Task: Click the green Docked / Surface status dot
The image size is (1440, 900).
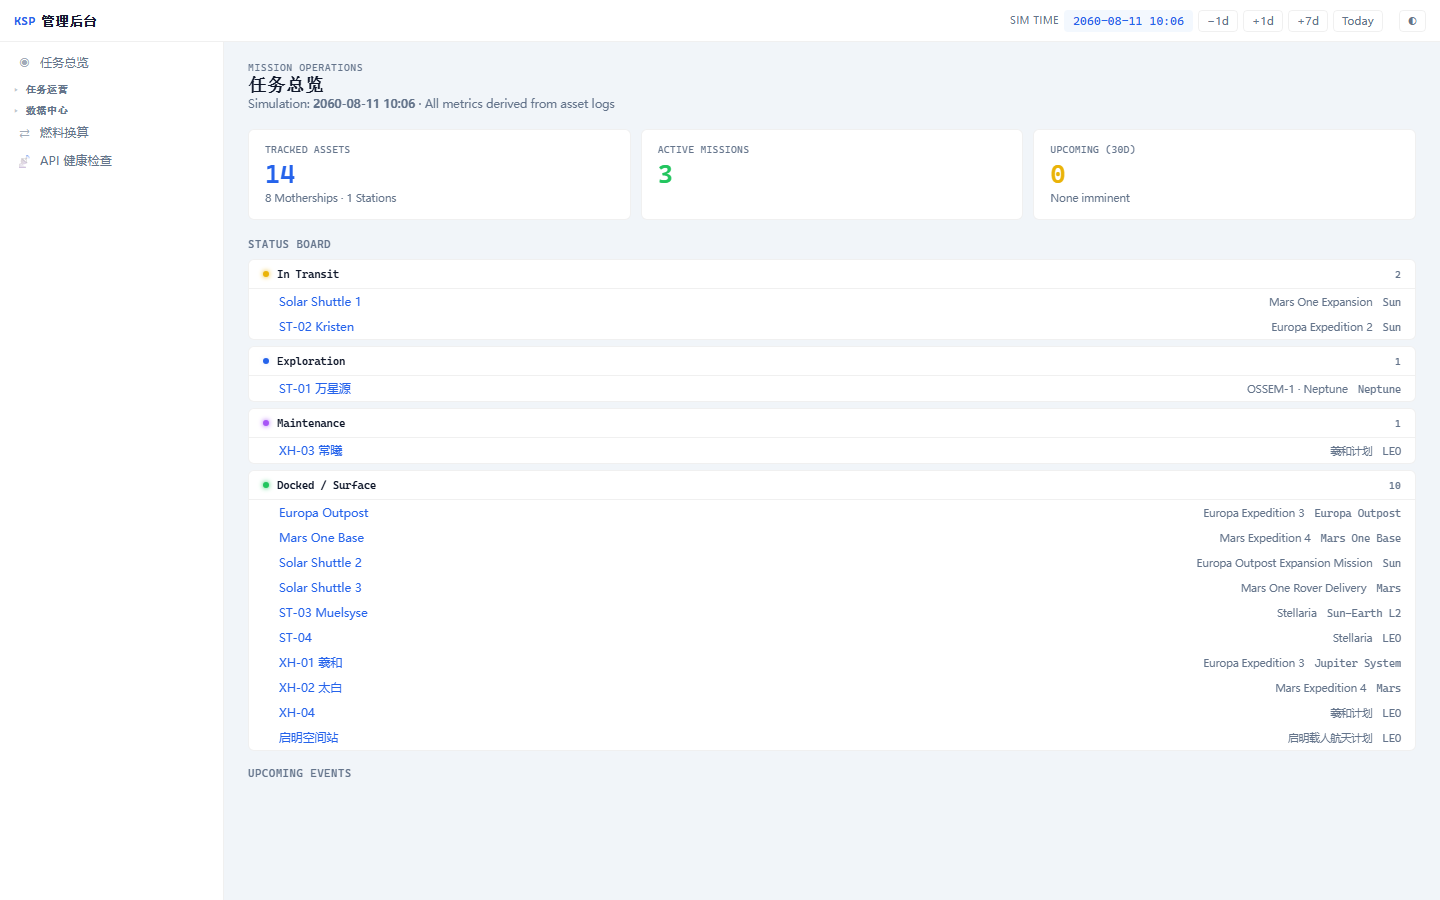Action: pyautogui.click(x=266, y=485)
